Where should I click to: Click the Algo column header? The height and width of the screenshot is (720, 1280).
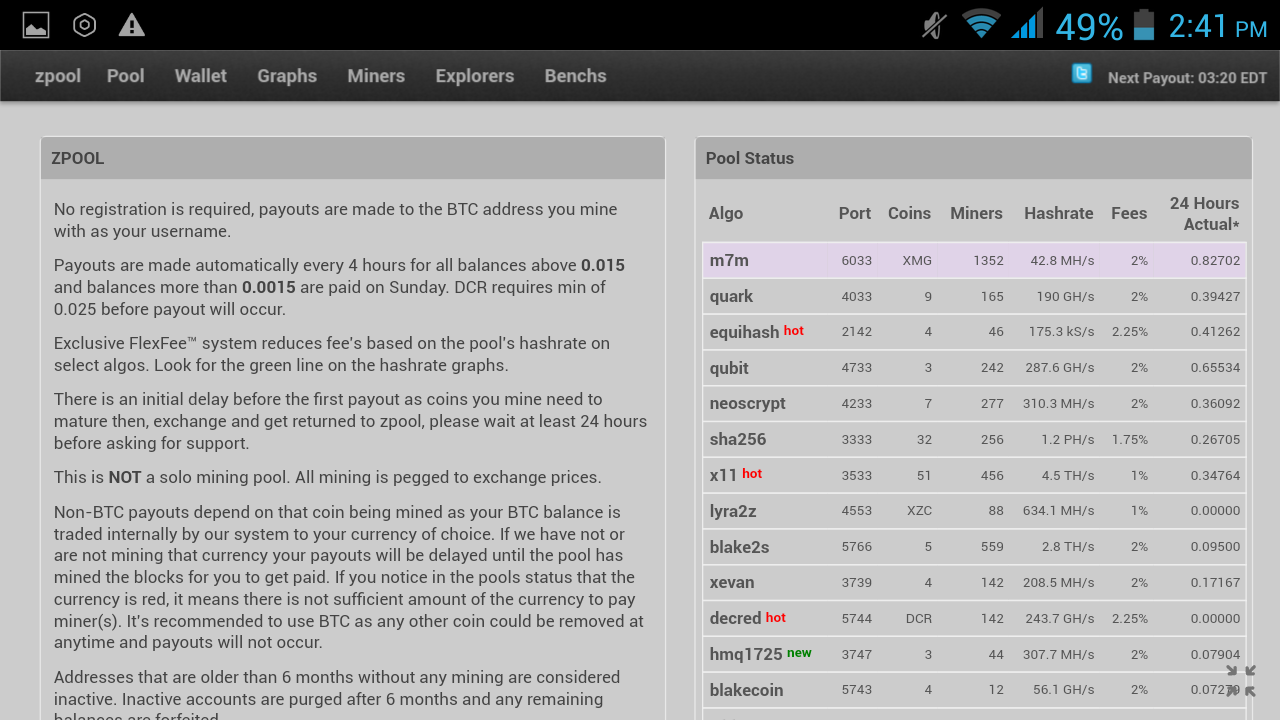click(726, 213)
